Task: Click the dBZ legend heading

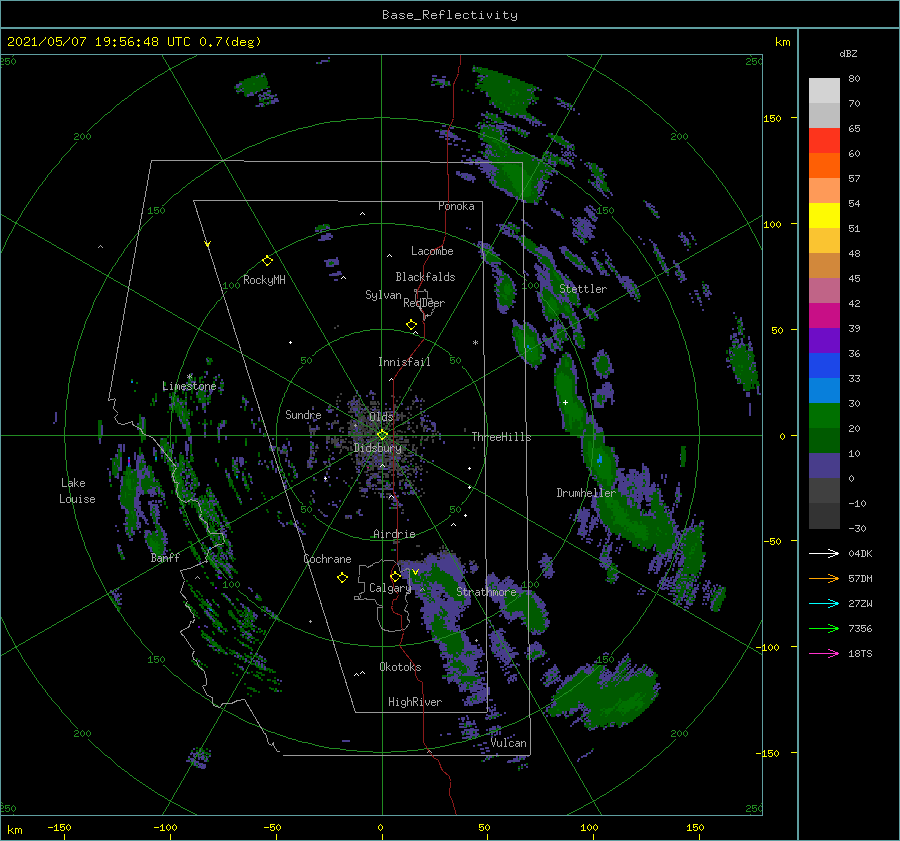Action: tap(848, 54)
